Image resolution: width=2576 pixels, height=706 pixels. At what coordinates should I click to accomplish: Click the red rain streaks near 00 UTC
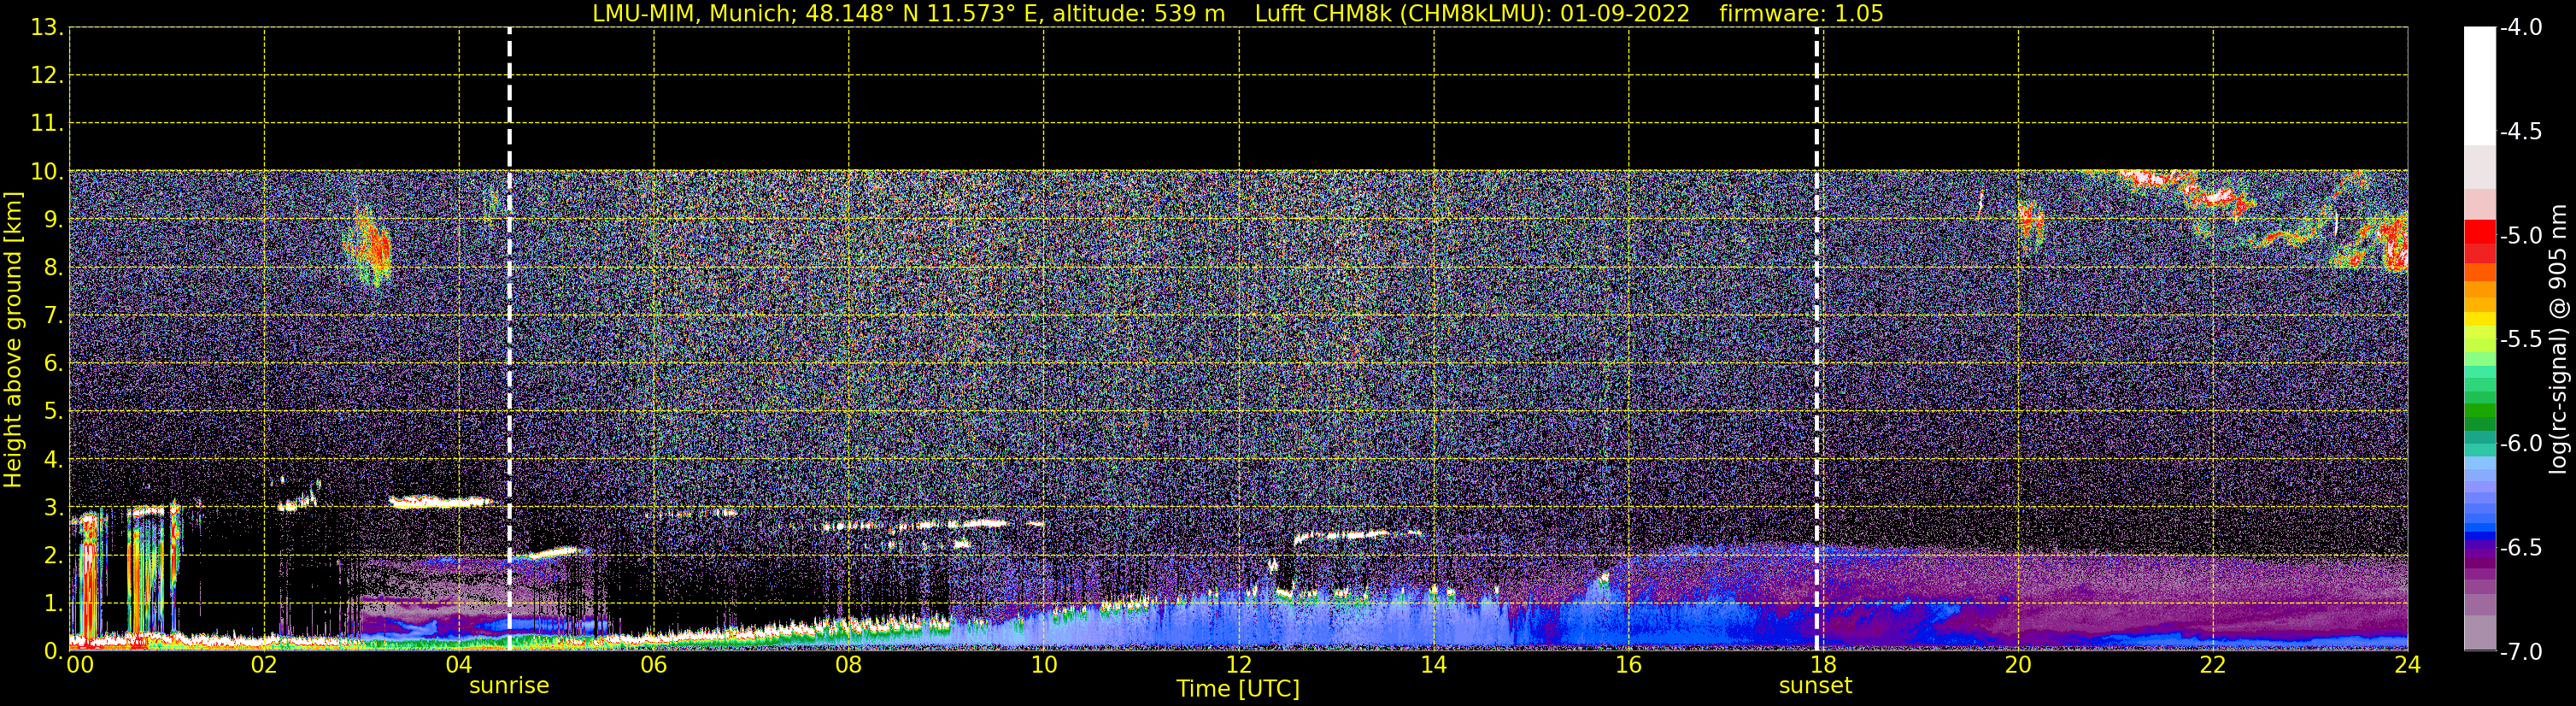click(x=89, y=580)
